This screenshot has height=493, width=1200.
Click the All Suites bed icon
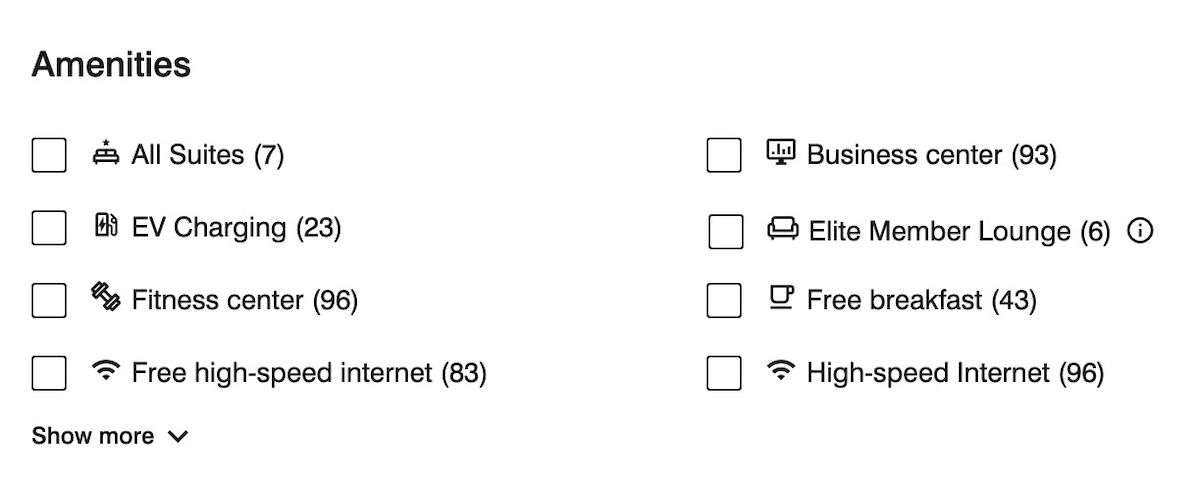[x=105, y=154]
